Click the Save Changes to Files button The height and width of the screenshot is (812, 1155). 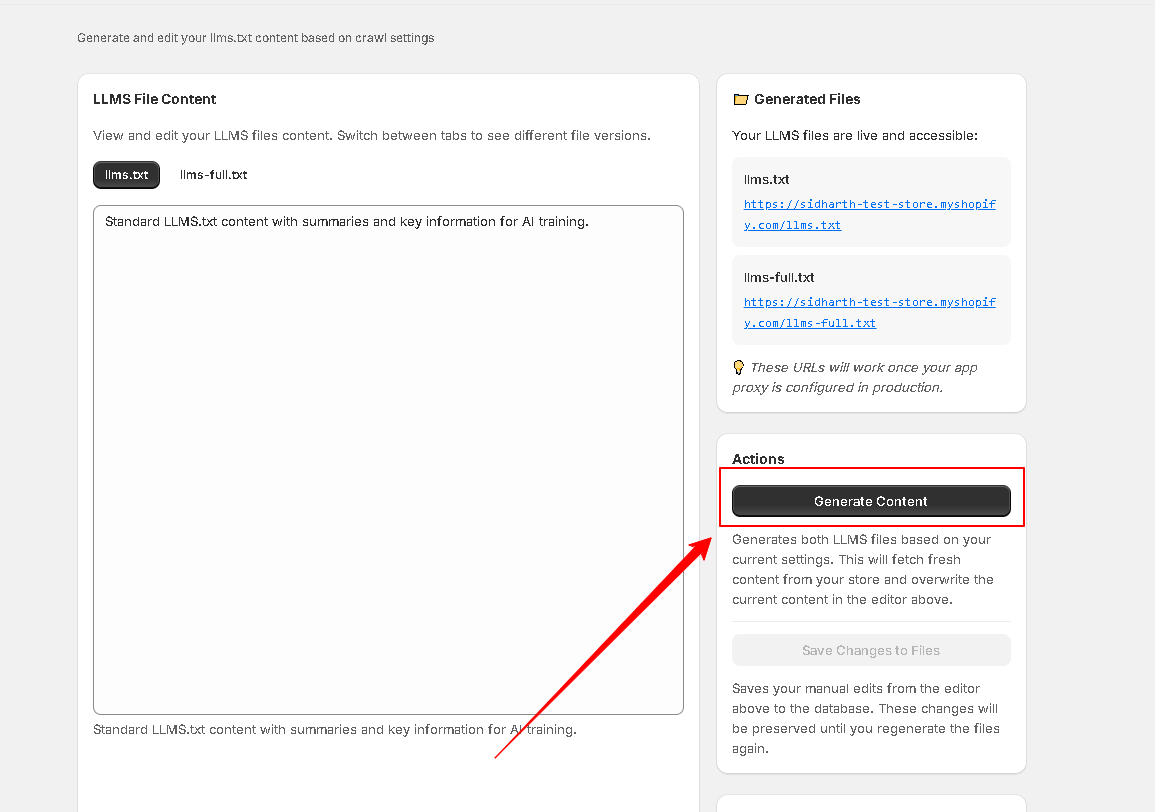coord(871,650)
